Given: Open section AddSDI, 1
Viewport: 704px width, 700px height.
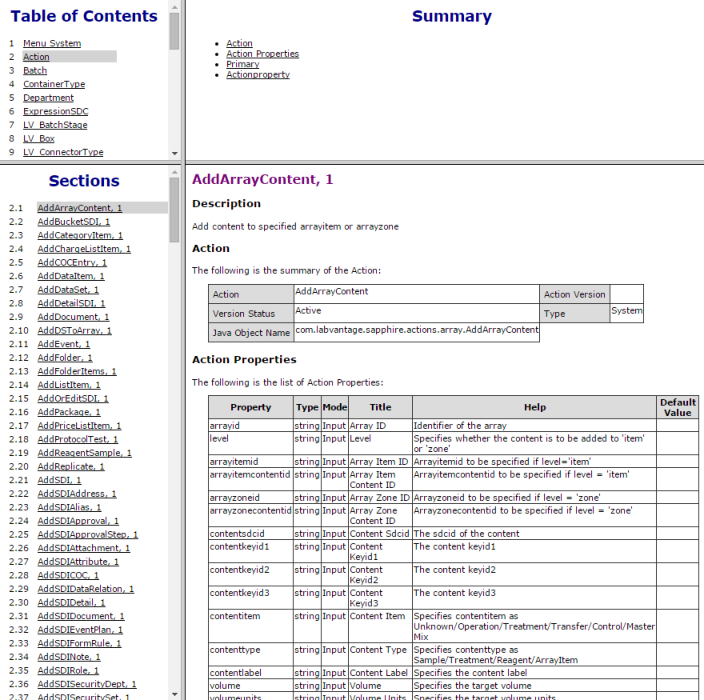Looking at the screenshot, I should [59, 480].
